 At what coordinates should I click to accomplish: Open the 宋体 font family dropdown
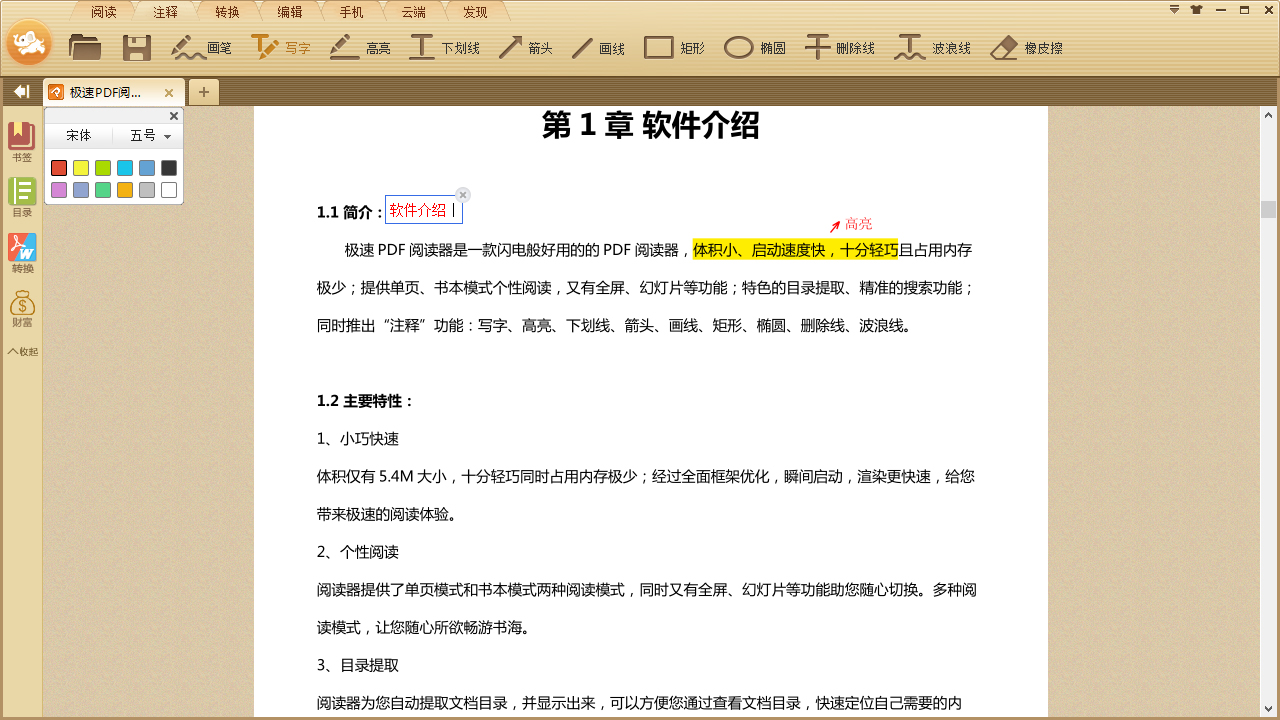78,136
